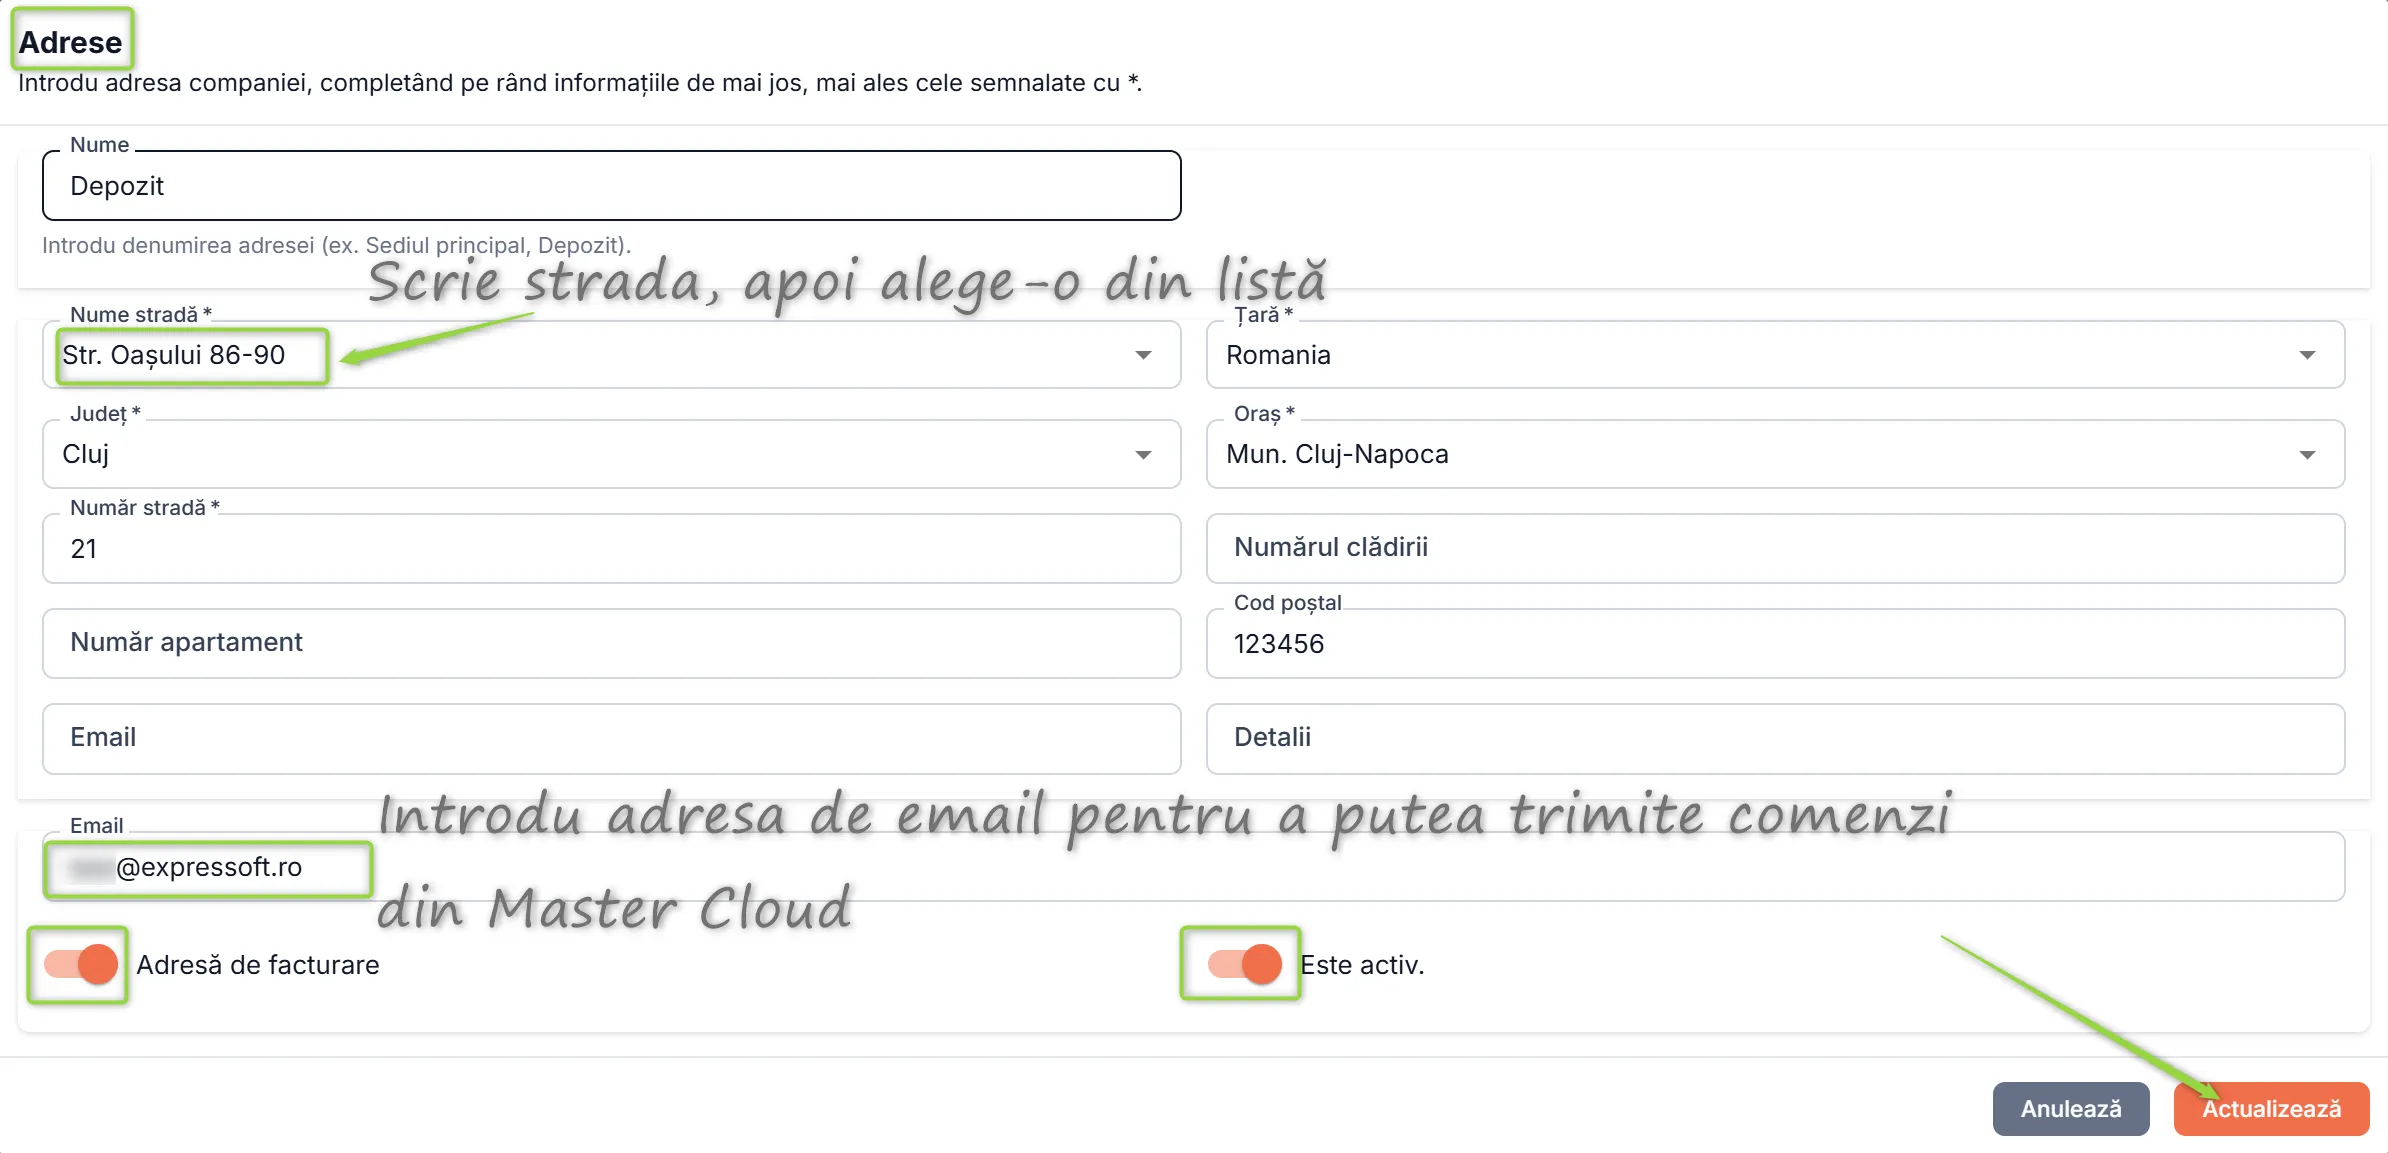Click the Detalii input field
Screen dimensions: 2388x1153
pyautogui.click(x=1775, y=738)
